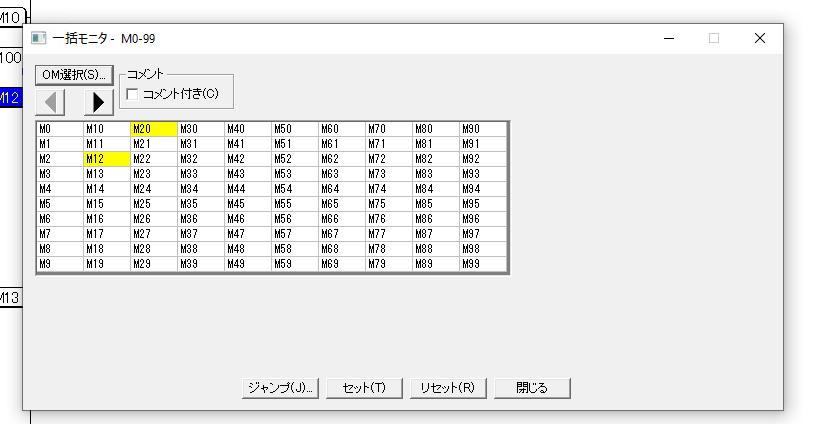Pick the M90 cell
830x424 pixels.
[483, 129]
